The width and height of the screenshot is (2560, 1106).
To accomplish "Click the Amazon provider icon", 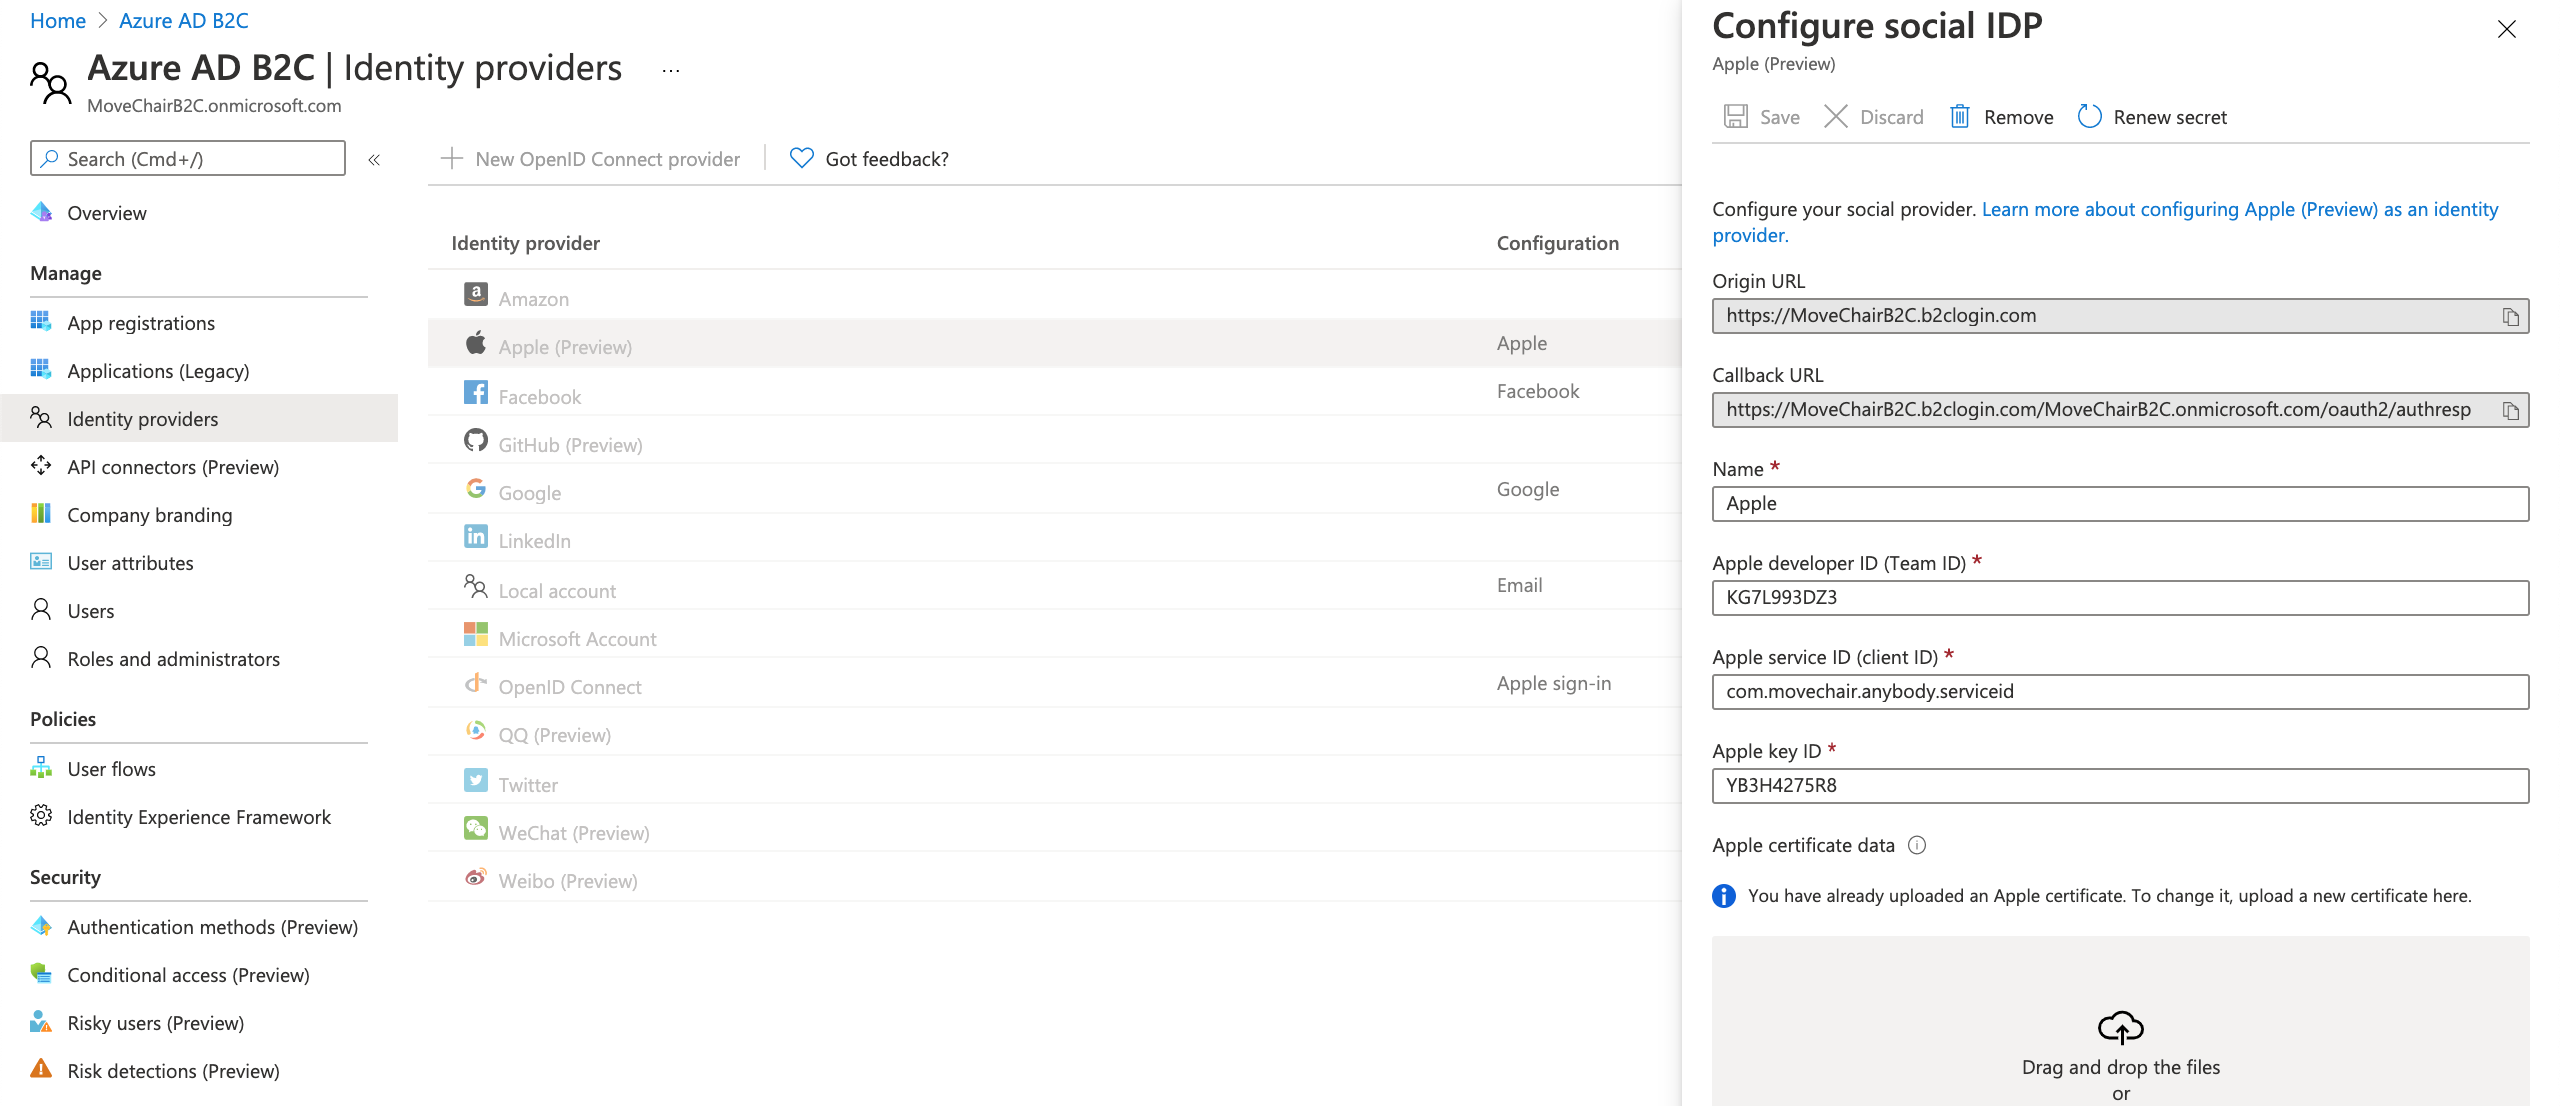I will coord(476,294).
